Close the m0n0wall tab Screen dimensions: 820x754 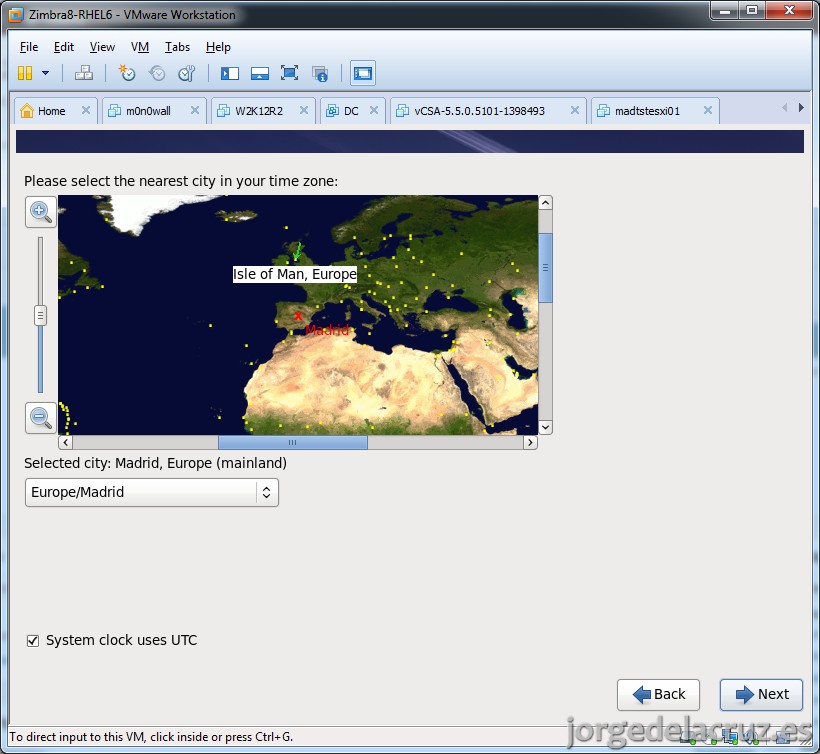pos(195,110)
